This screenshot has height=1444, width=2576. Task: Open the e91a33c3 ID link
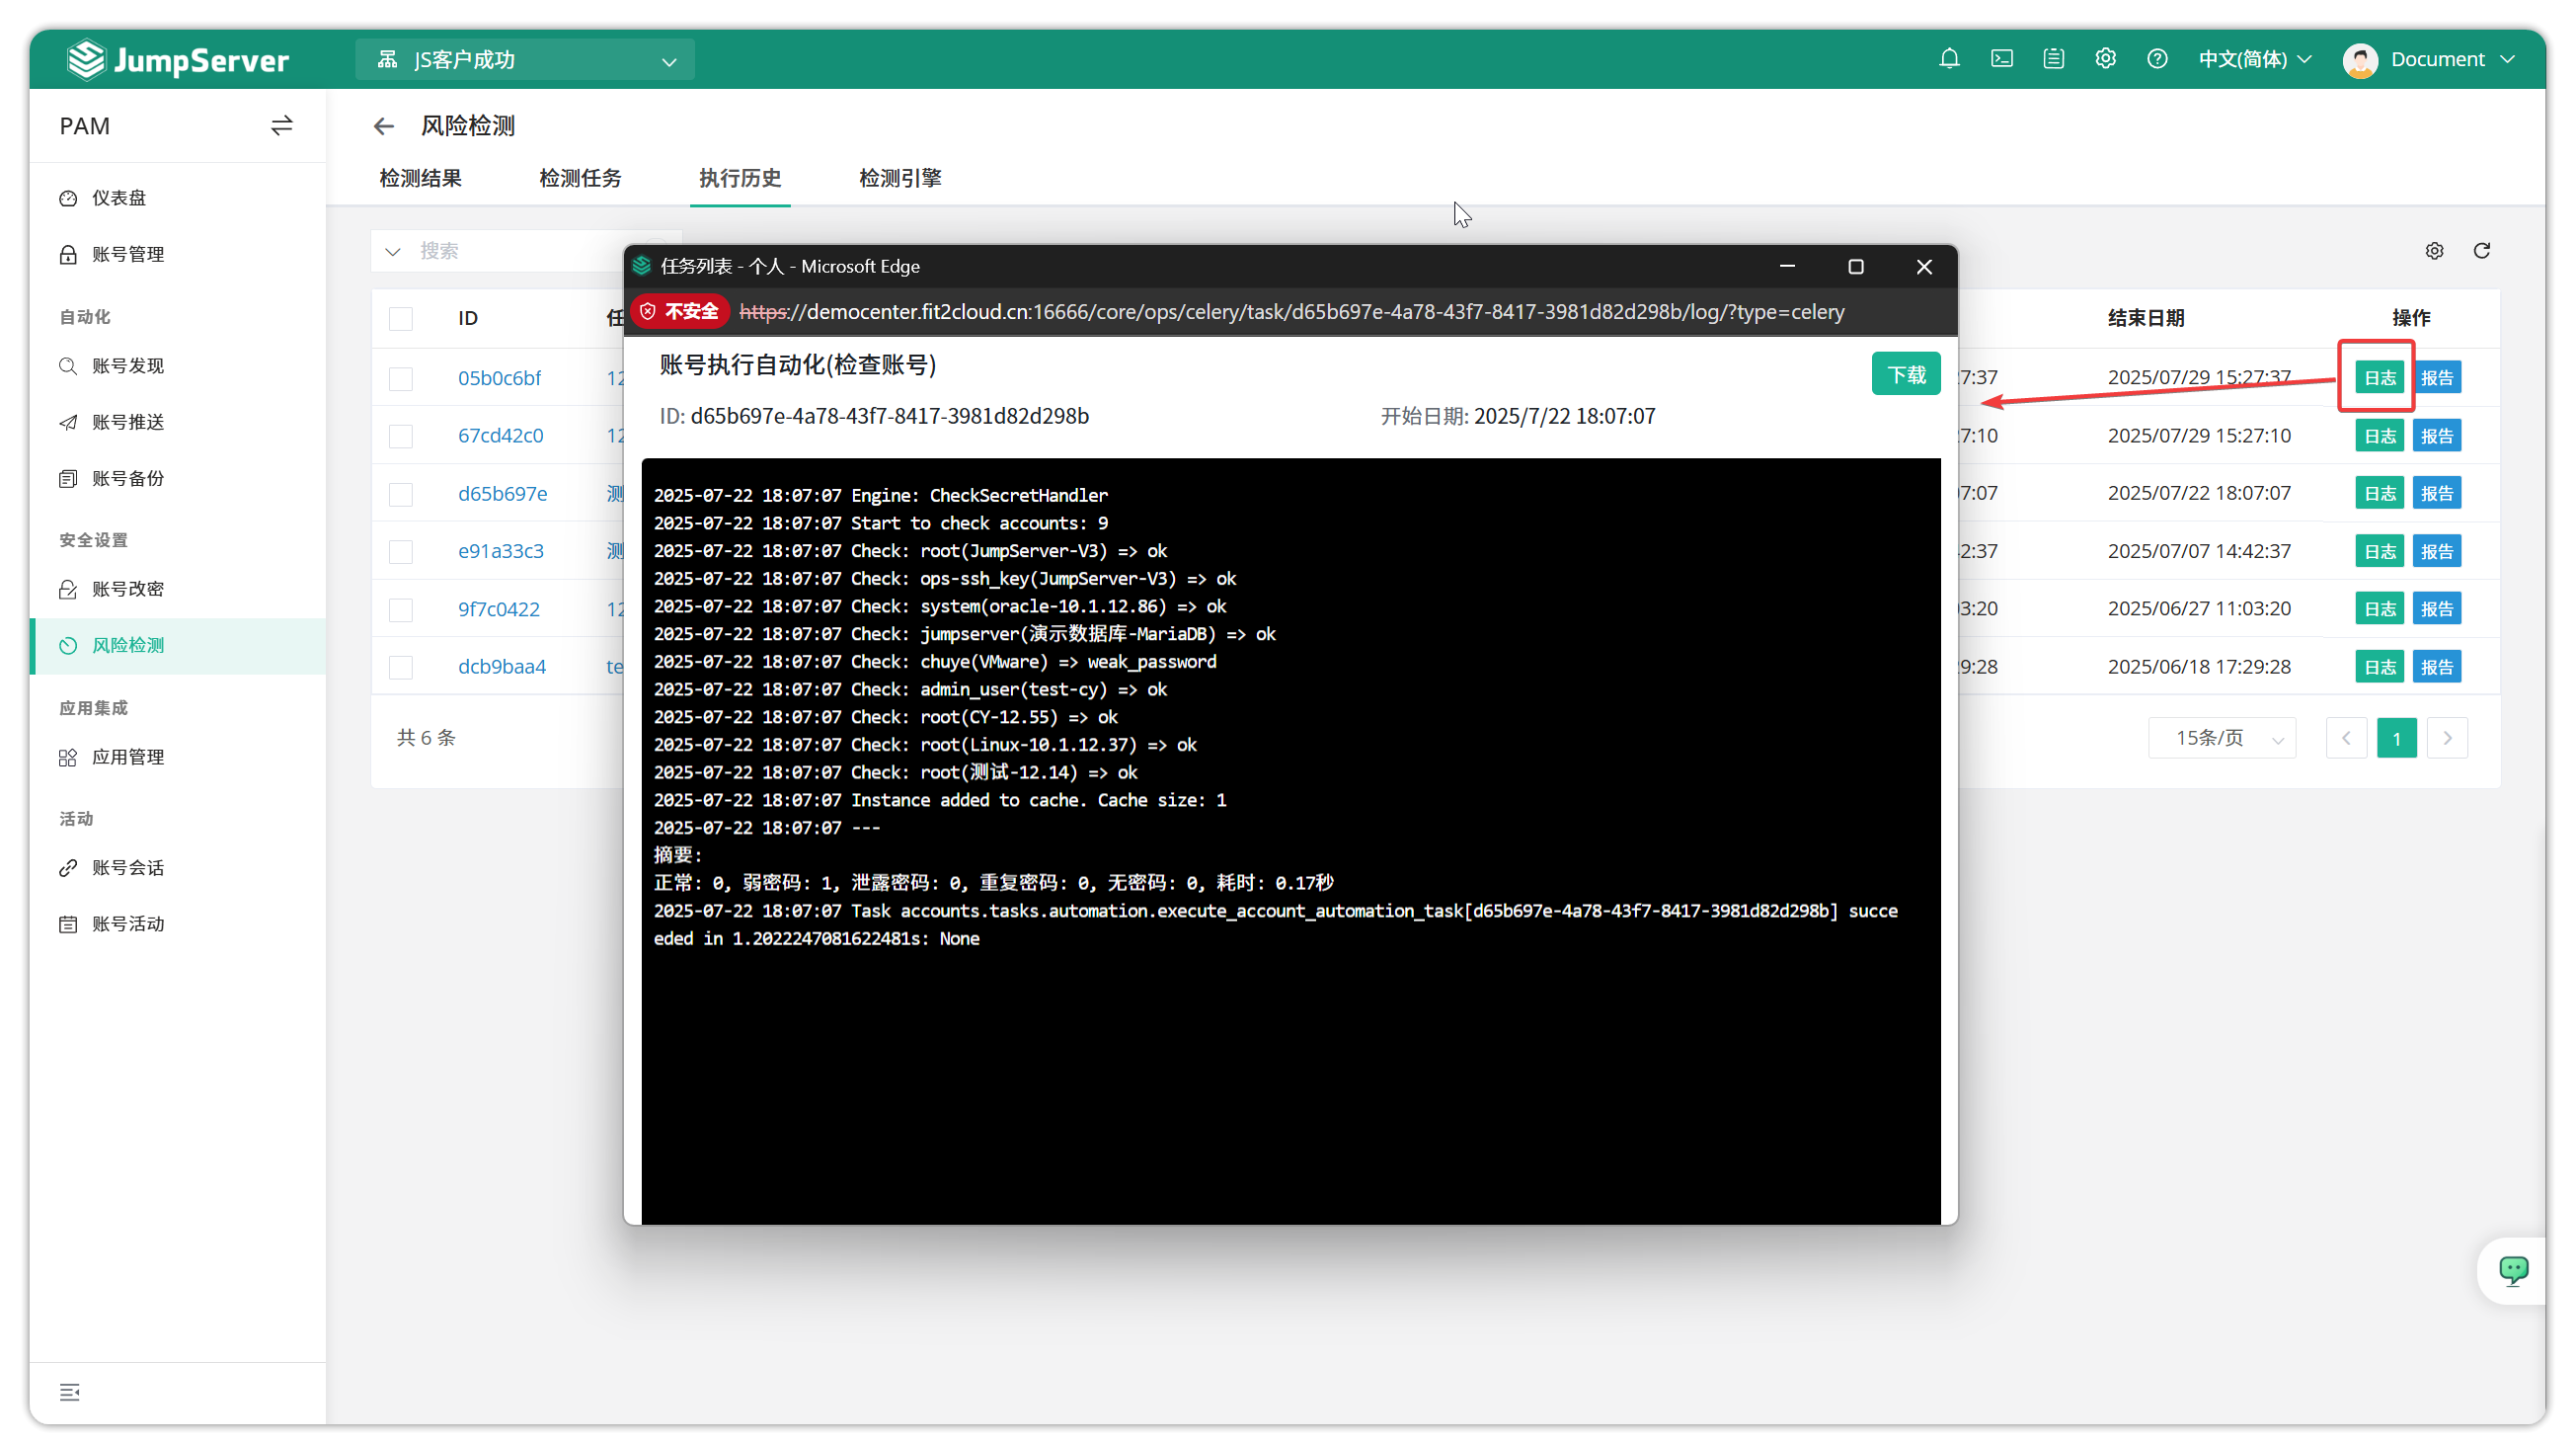(x=500, y=551)
